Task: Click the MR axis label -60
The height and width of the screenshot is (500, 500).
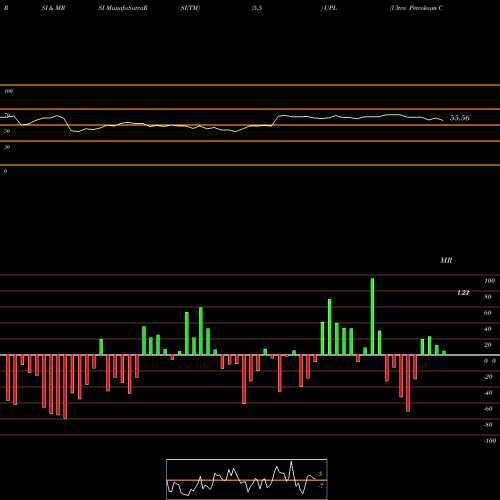Action: pyautogui.click(x=488, y=409)
